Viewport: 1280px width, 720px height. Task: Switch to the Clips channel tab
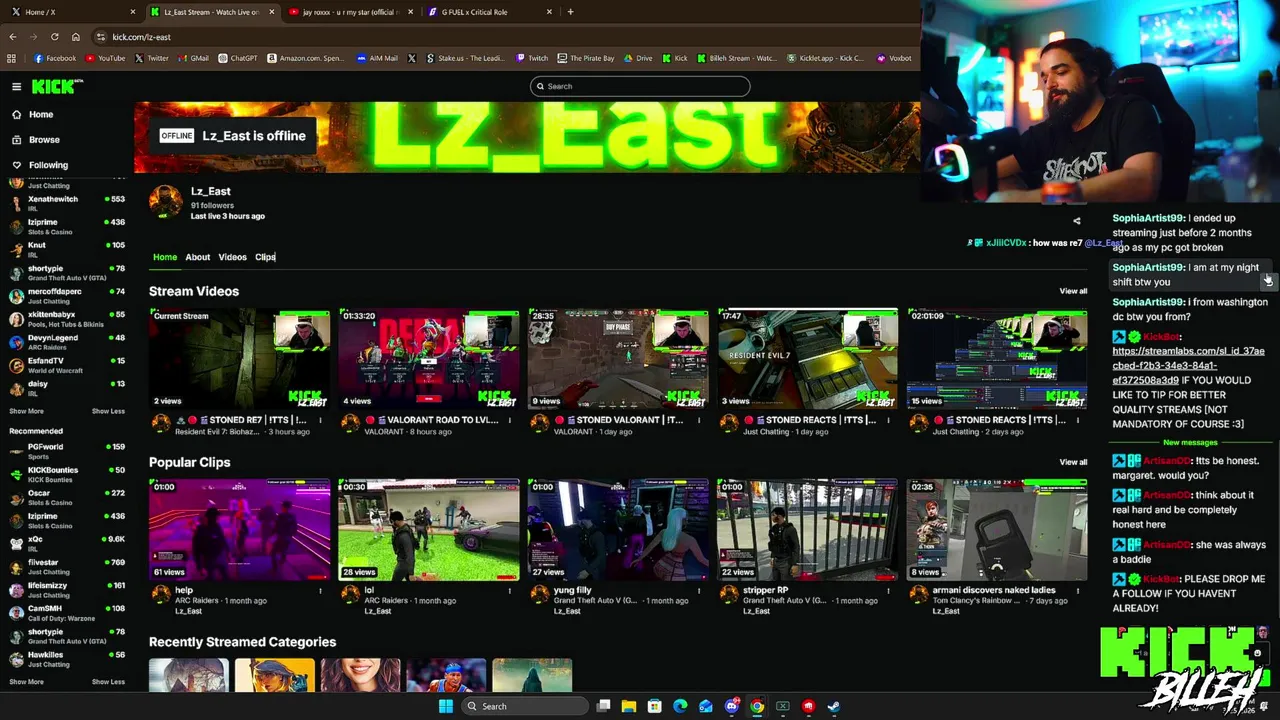(x=265, y=257)
